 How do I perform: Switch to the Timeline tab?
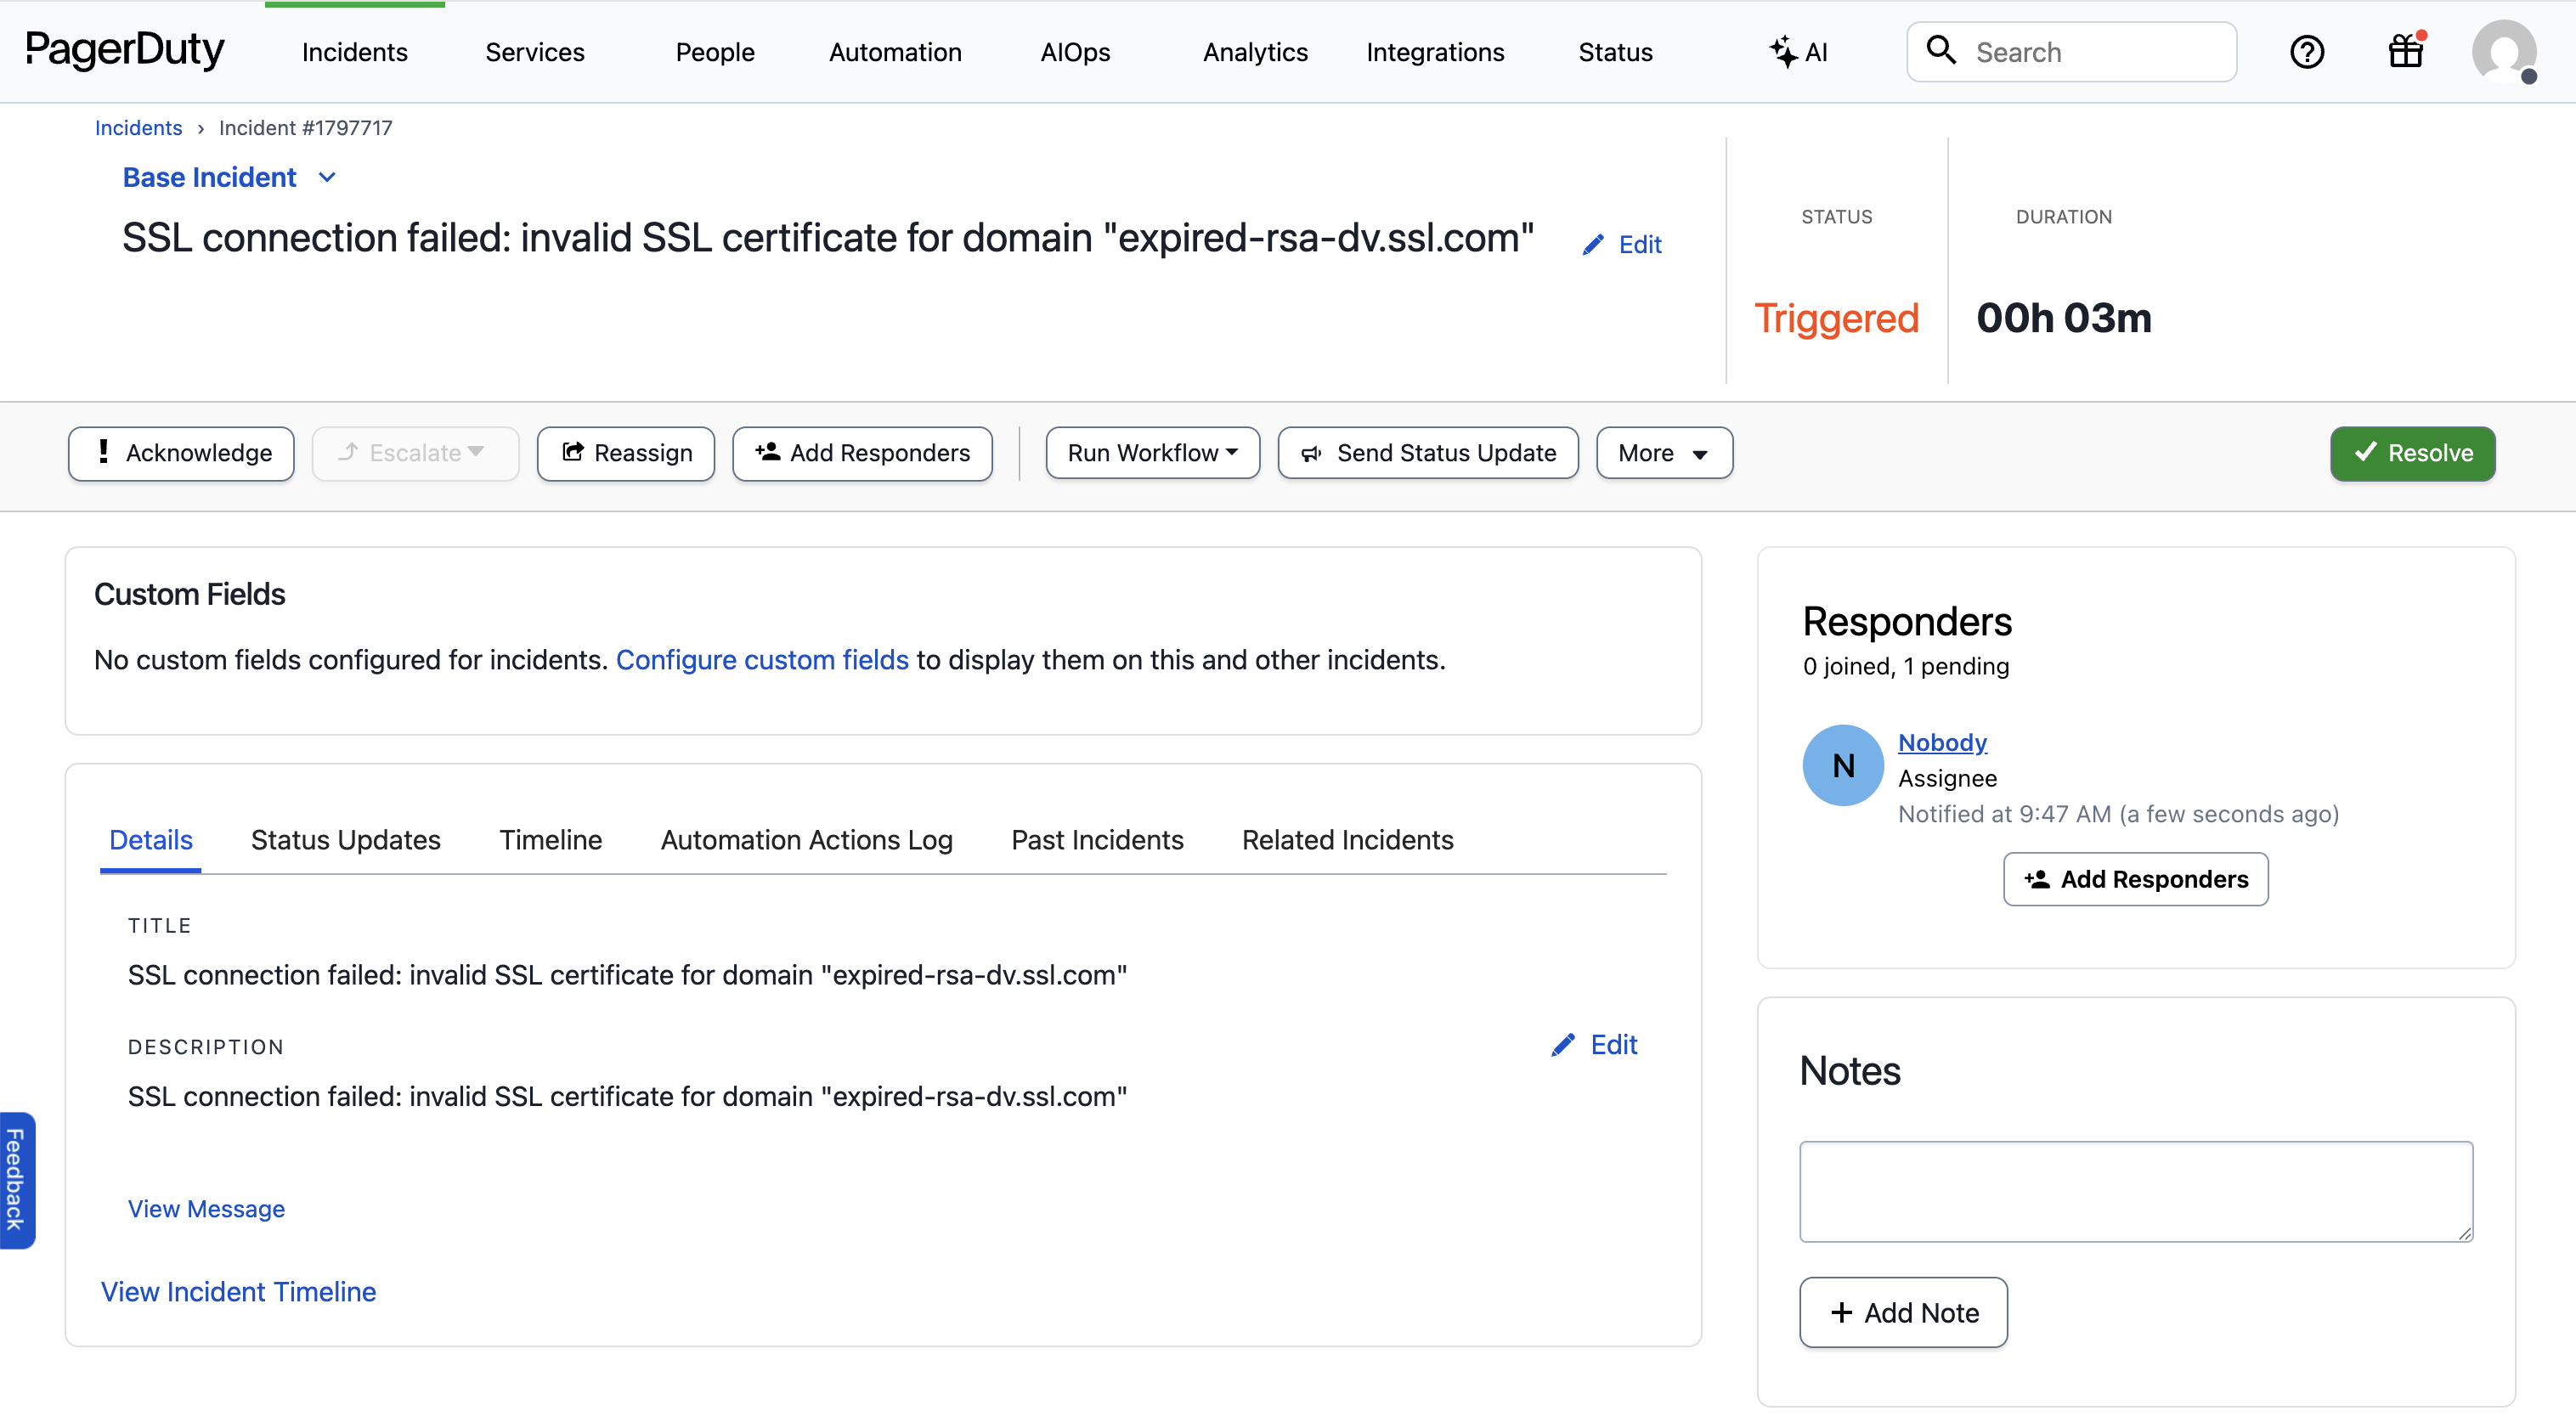(550, 840)
